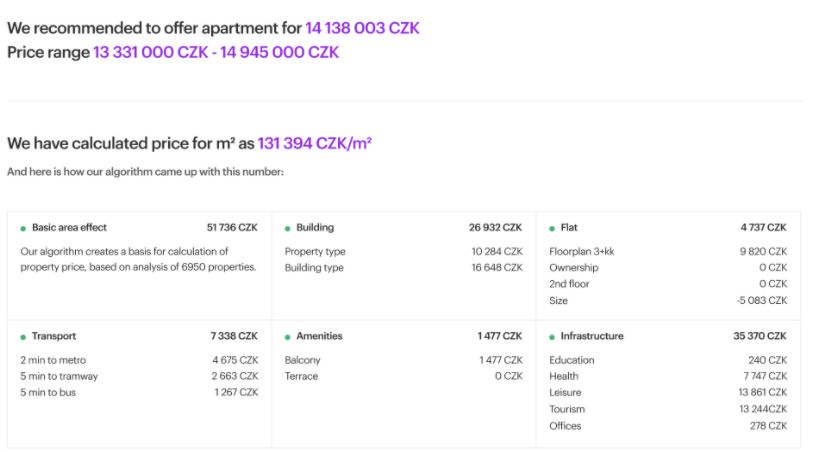Select the Size value -5 083 CZK
The width and height of the screenshot is (820, 452).
pyautogui.click(x=762, y=301)
